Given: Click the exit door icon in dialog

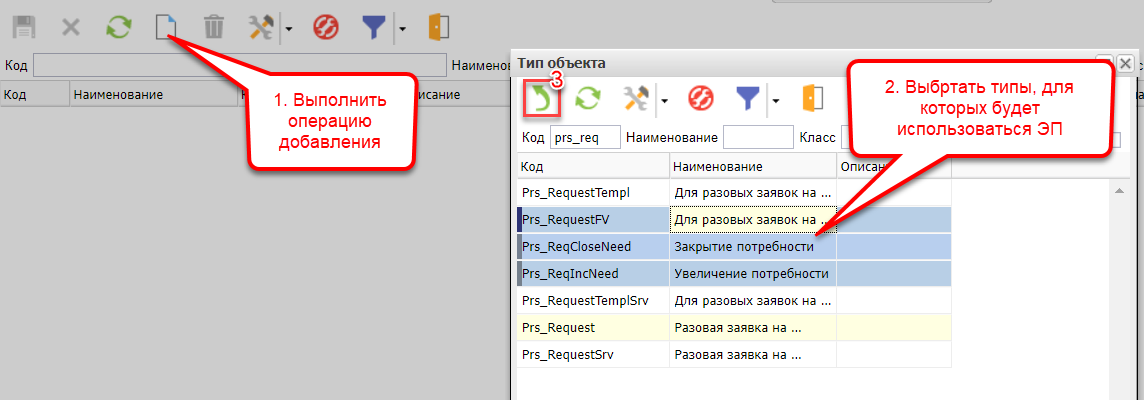Looking at the screenshot, I should pyautogui.click(x=811, y=98).
